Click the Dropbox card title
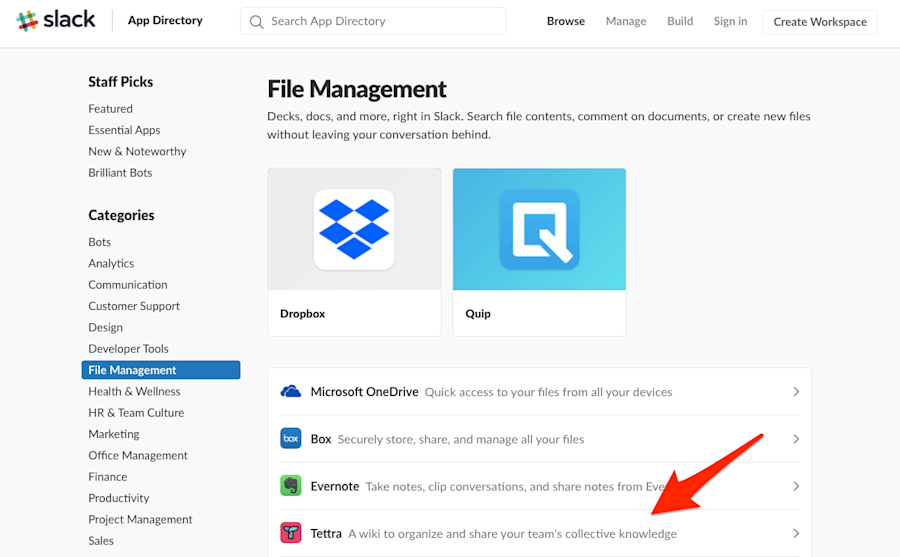 point(302,314)
